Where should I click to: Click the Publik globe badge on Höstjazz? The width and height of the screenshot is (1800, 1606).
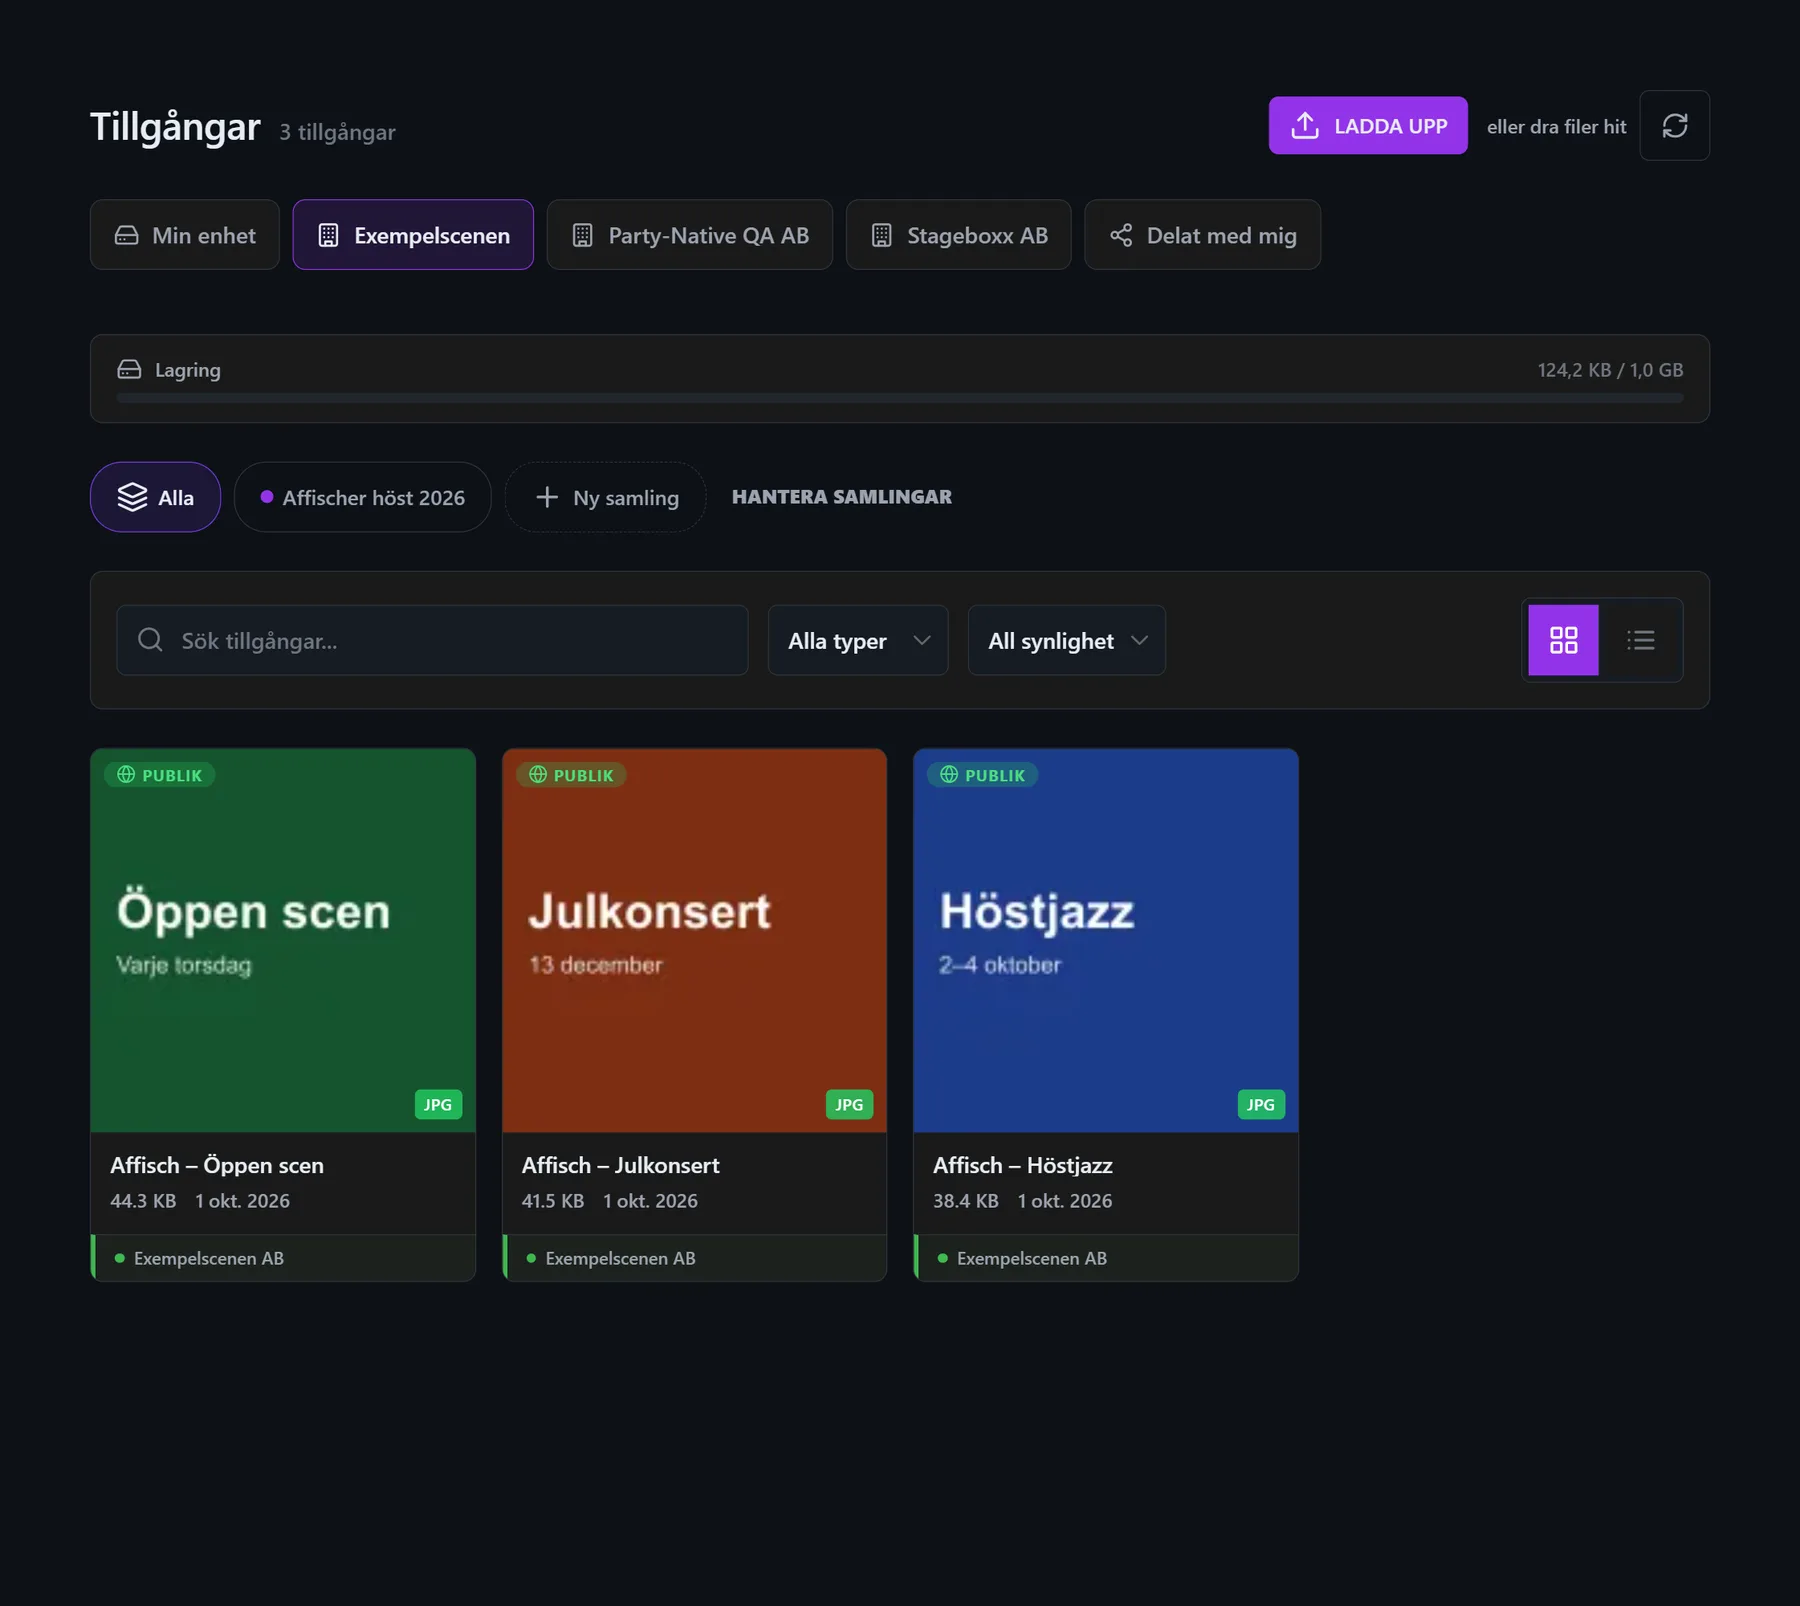click(983, 775)
